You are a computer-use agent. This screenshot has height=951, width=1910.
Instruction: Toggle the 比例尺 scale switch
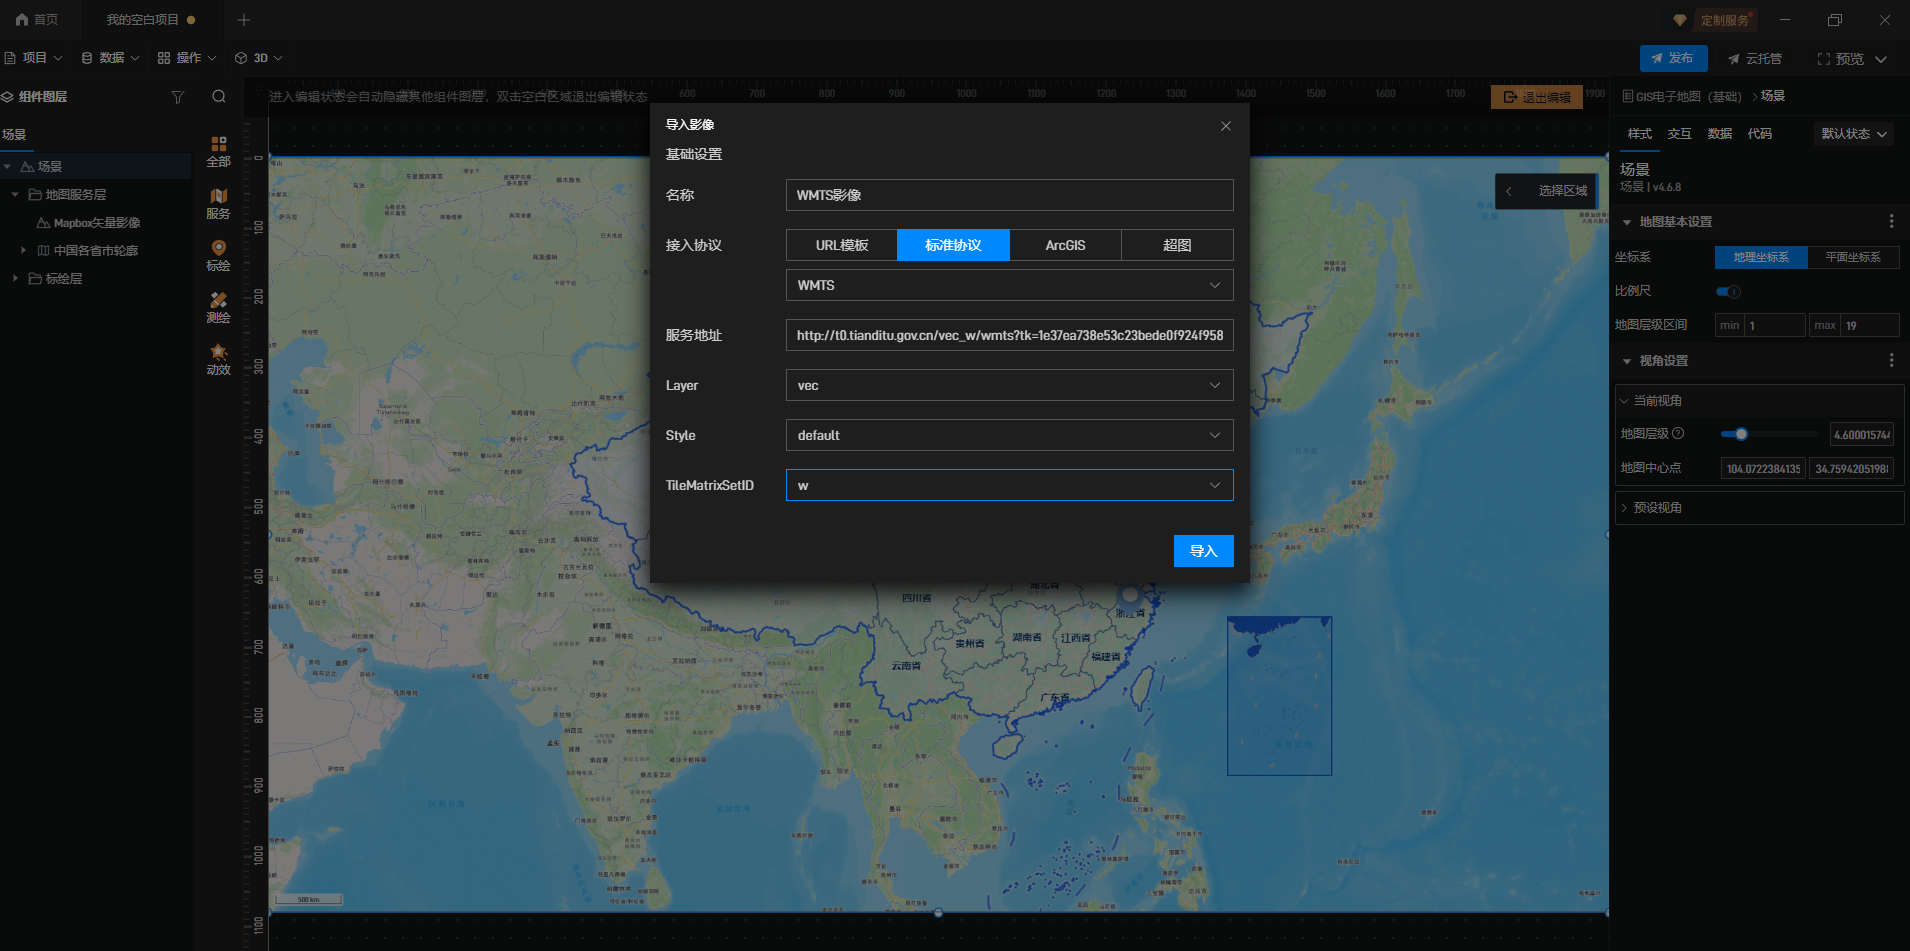coord(1728,292)
